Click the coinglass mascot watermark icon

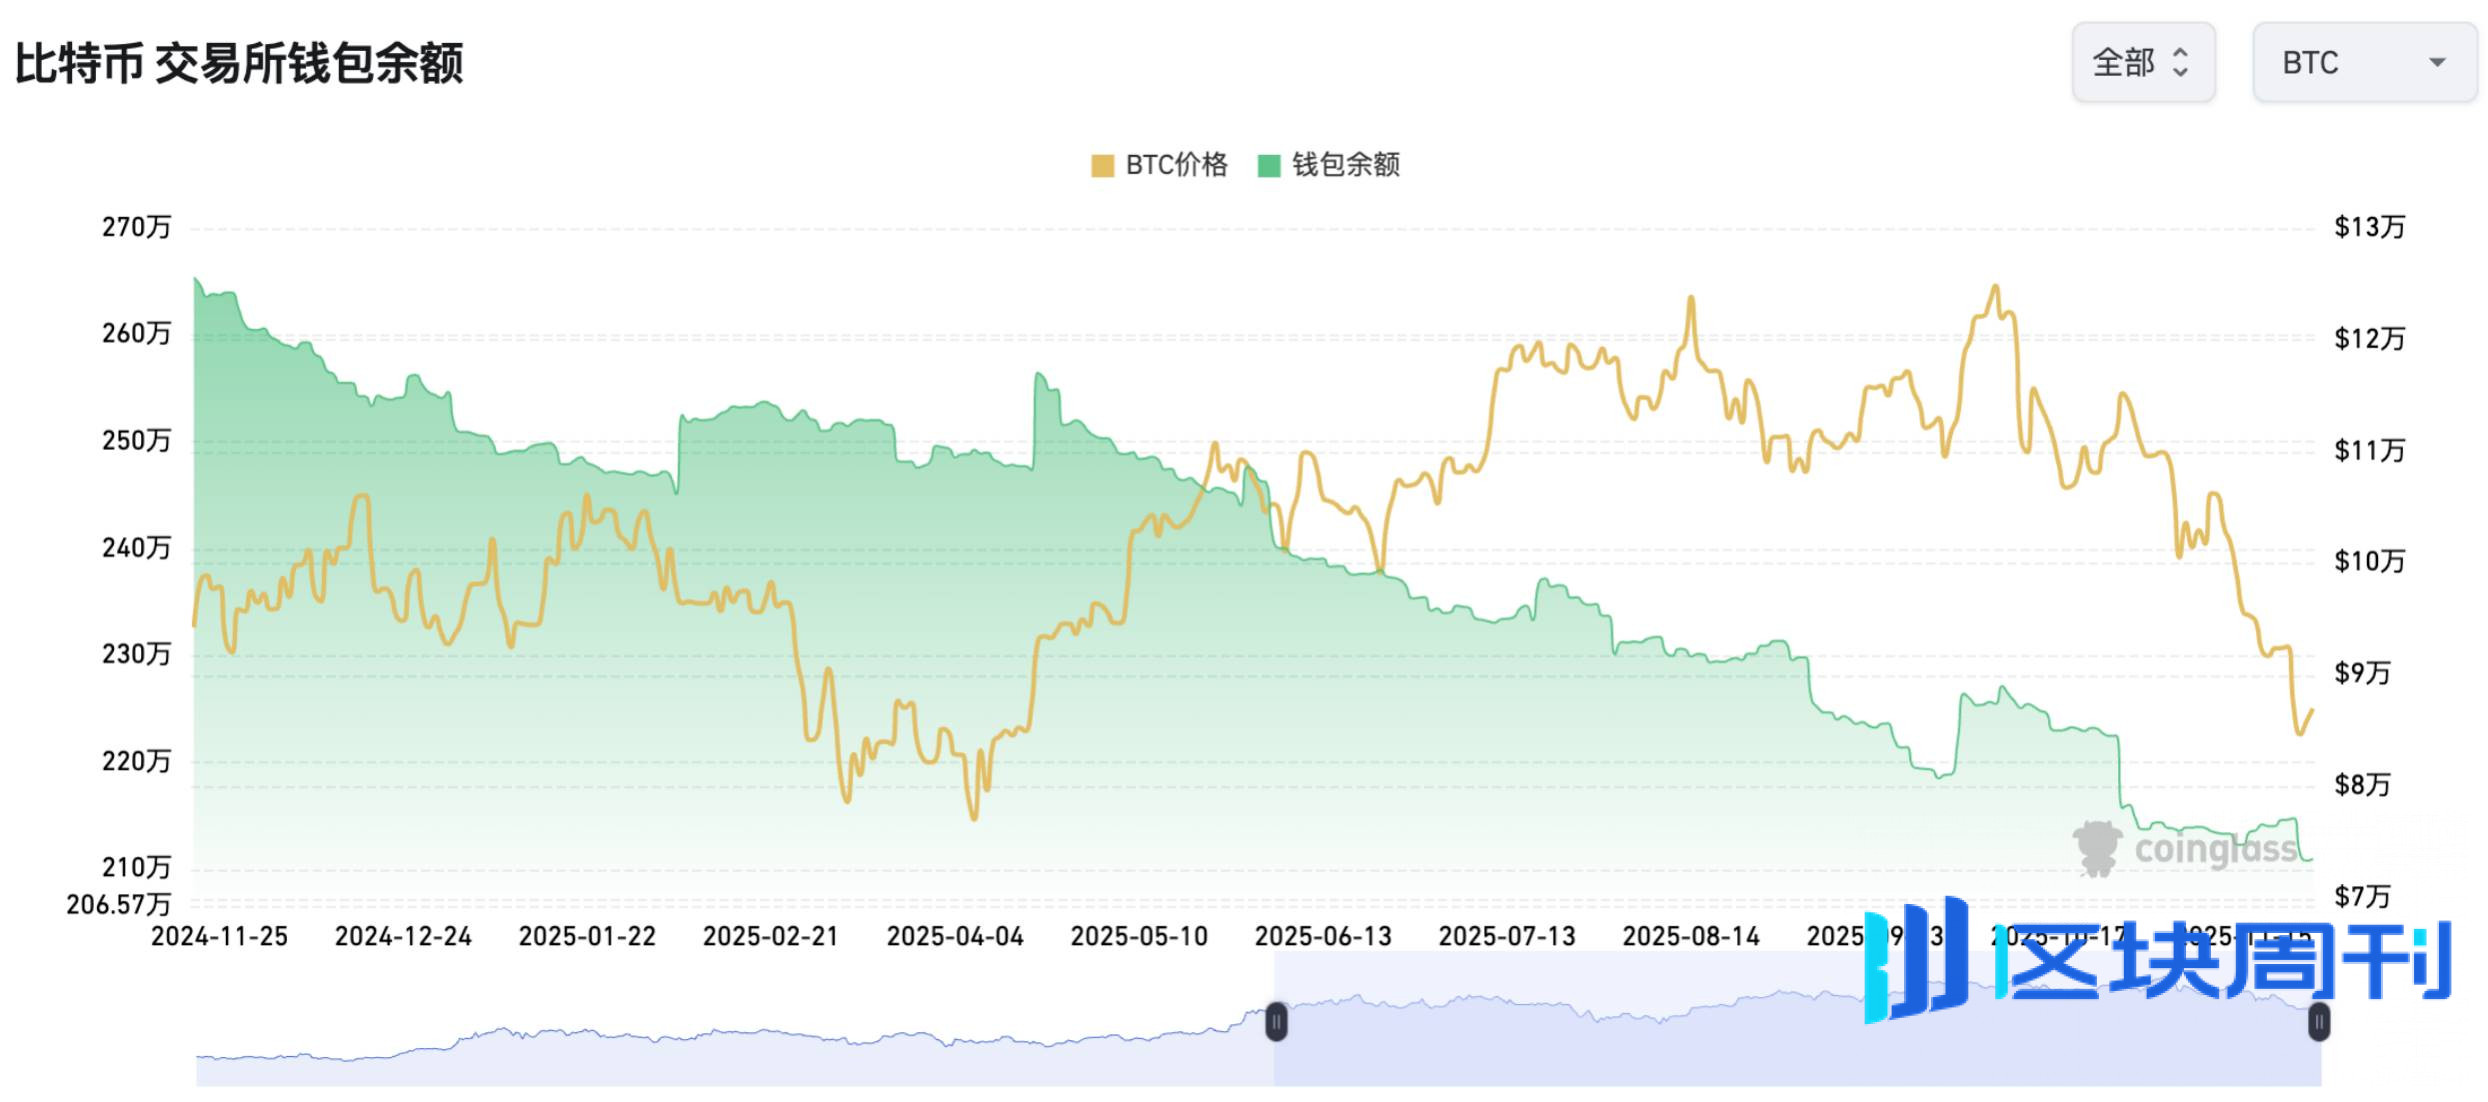point(2097,848)
